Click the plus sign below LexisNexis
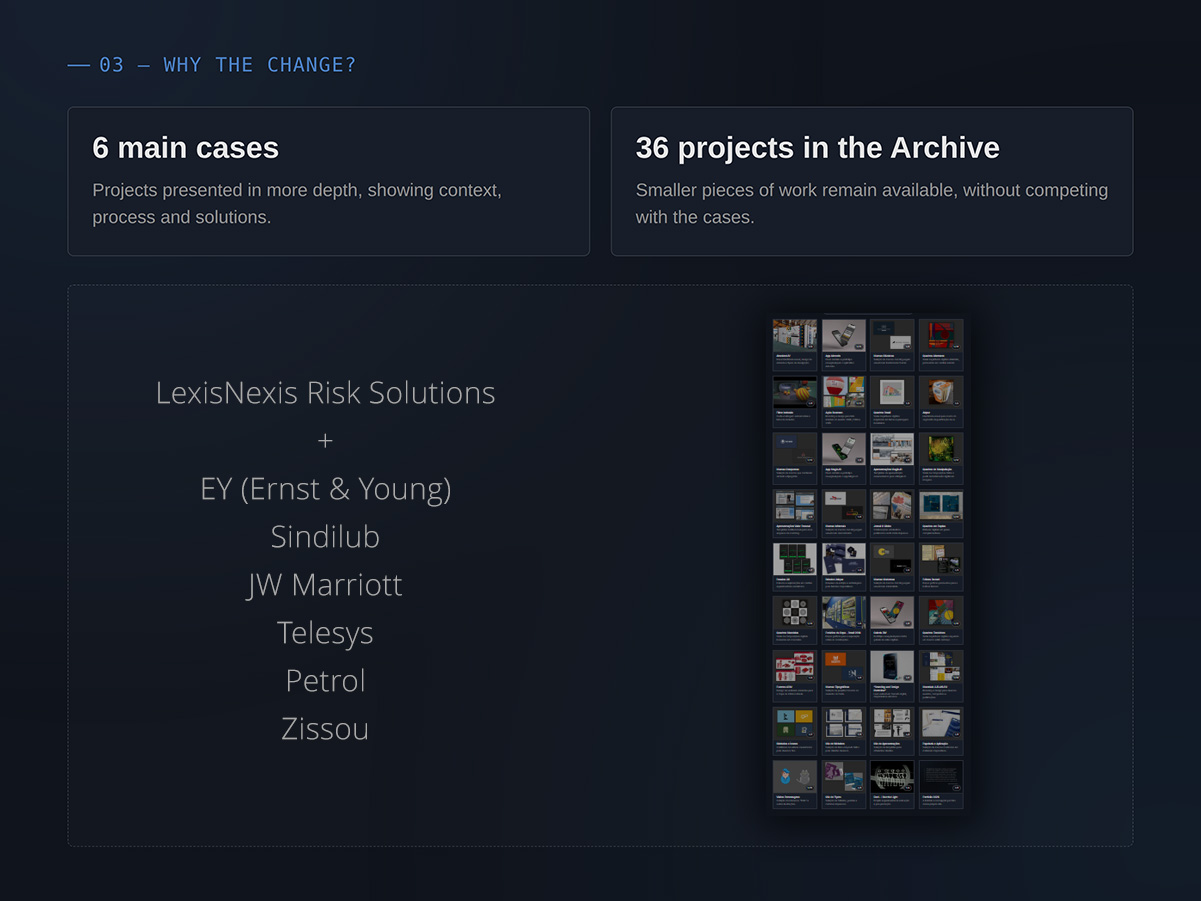This screenshot has height=901, width=1201. (x=325, y=440)
